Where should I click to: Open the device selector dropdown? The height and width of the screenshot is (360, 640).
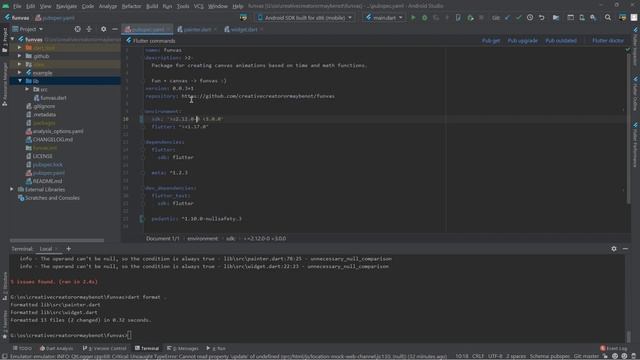(x=304, y=18)
